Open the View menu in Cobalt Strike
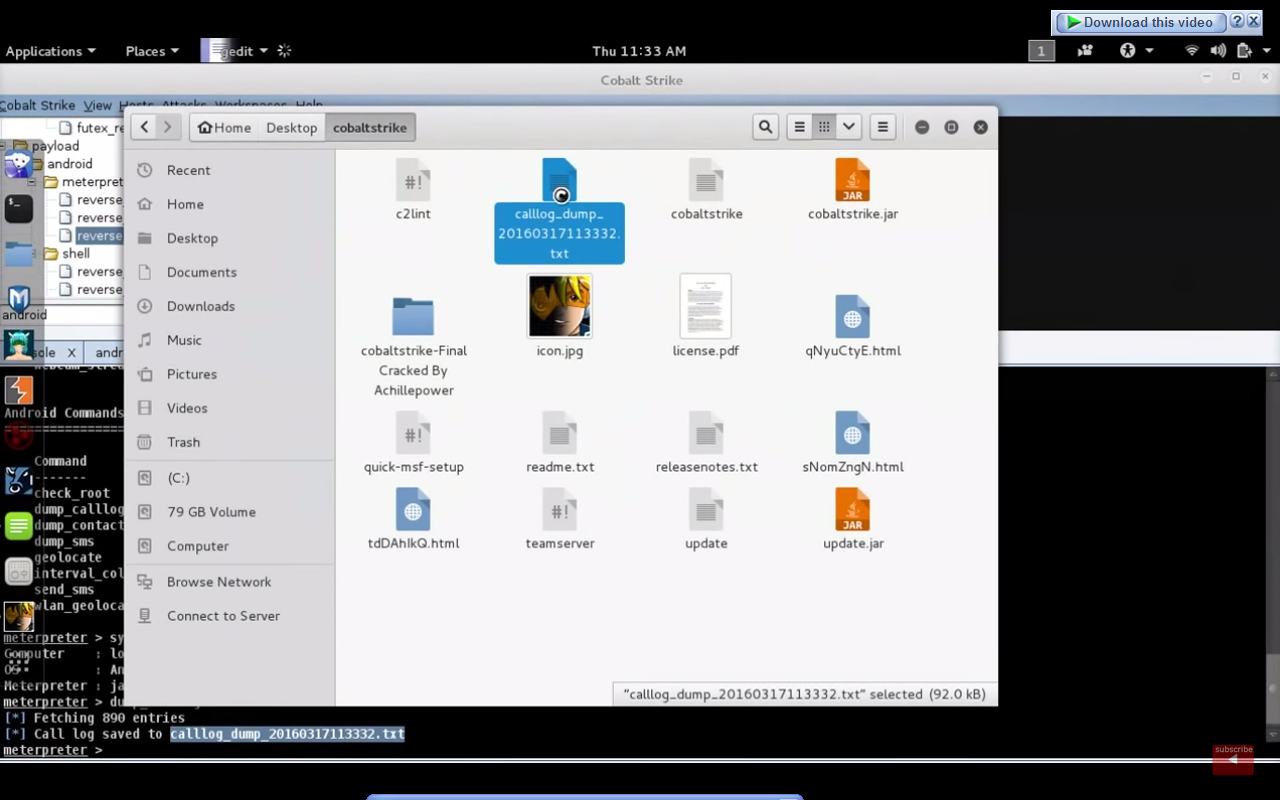The height and width of the screenshot is (800, 1280). 97,105
